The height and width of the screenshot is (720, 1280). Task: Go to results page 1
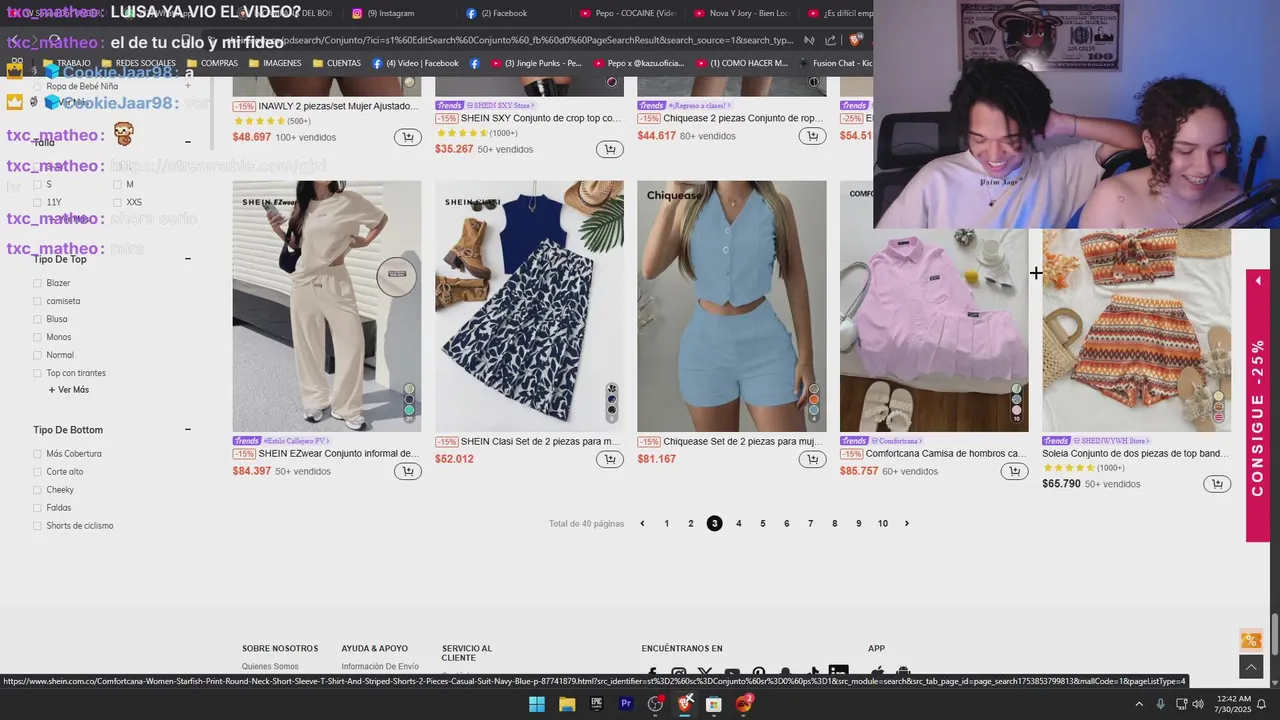point(667,524)
